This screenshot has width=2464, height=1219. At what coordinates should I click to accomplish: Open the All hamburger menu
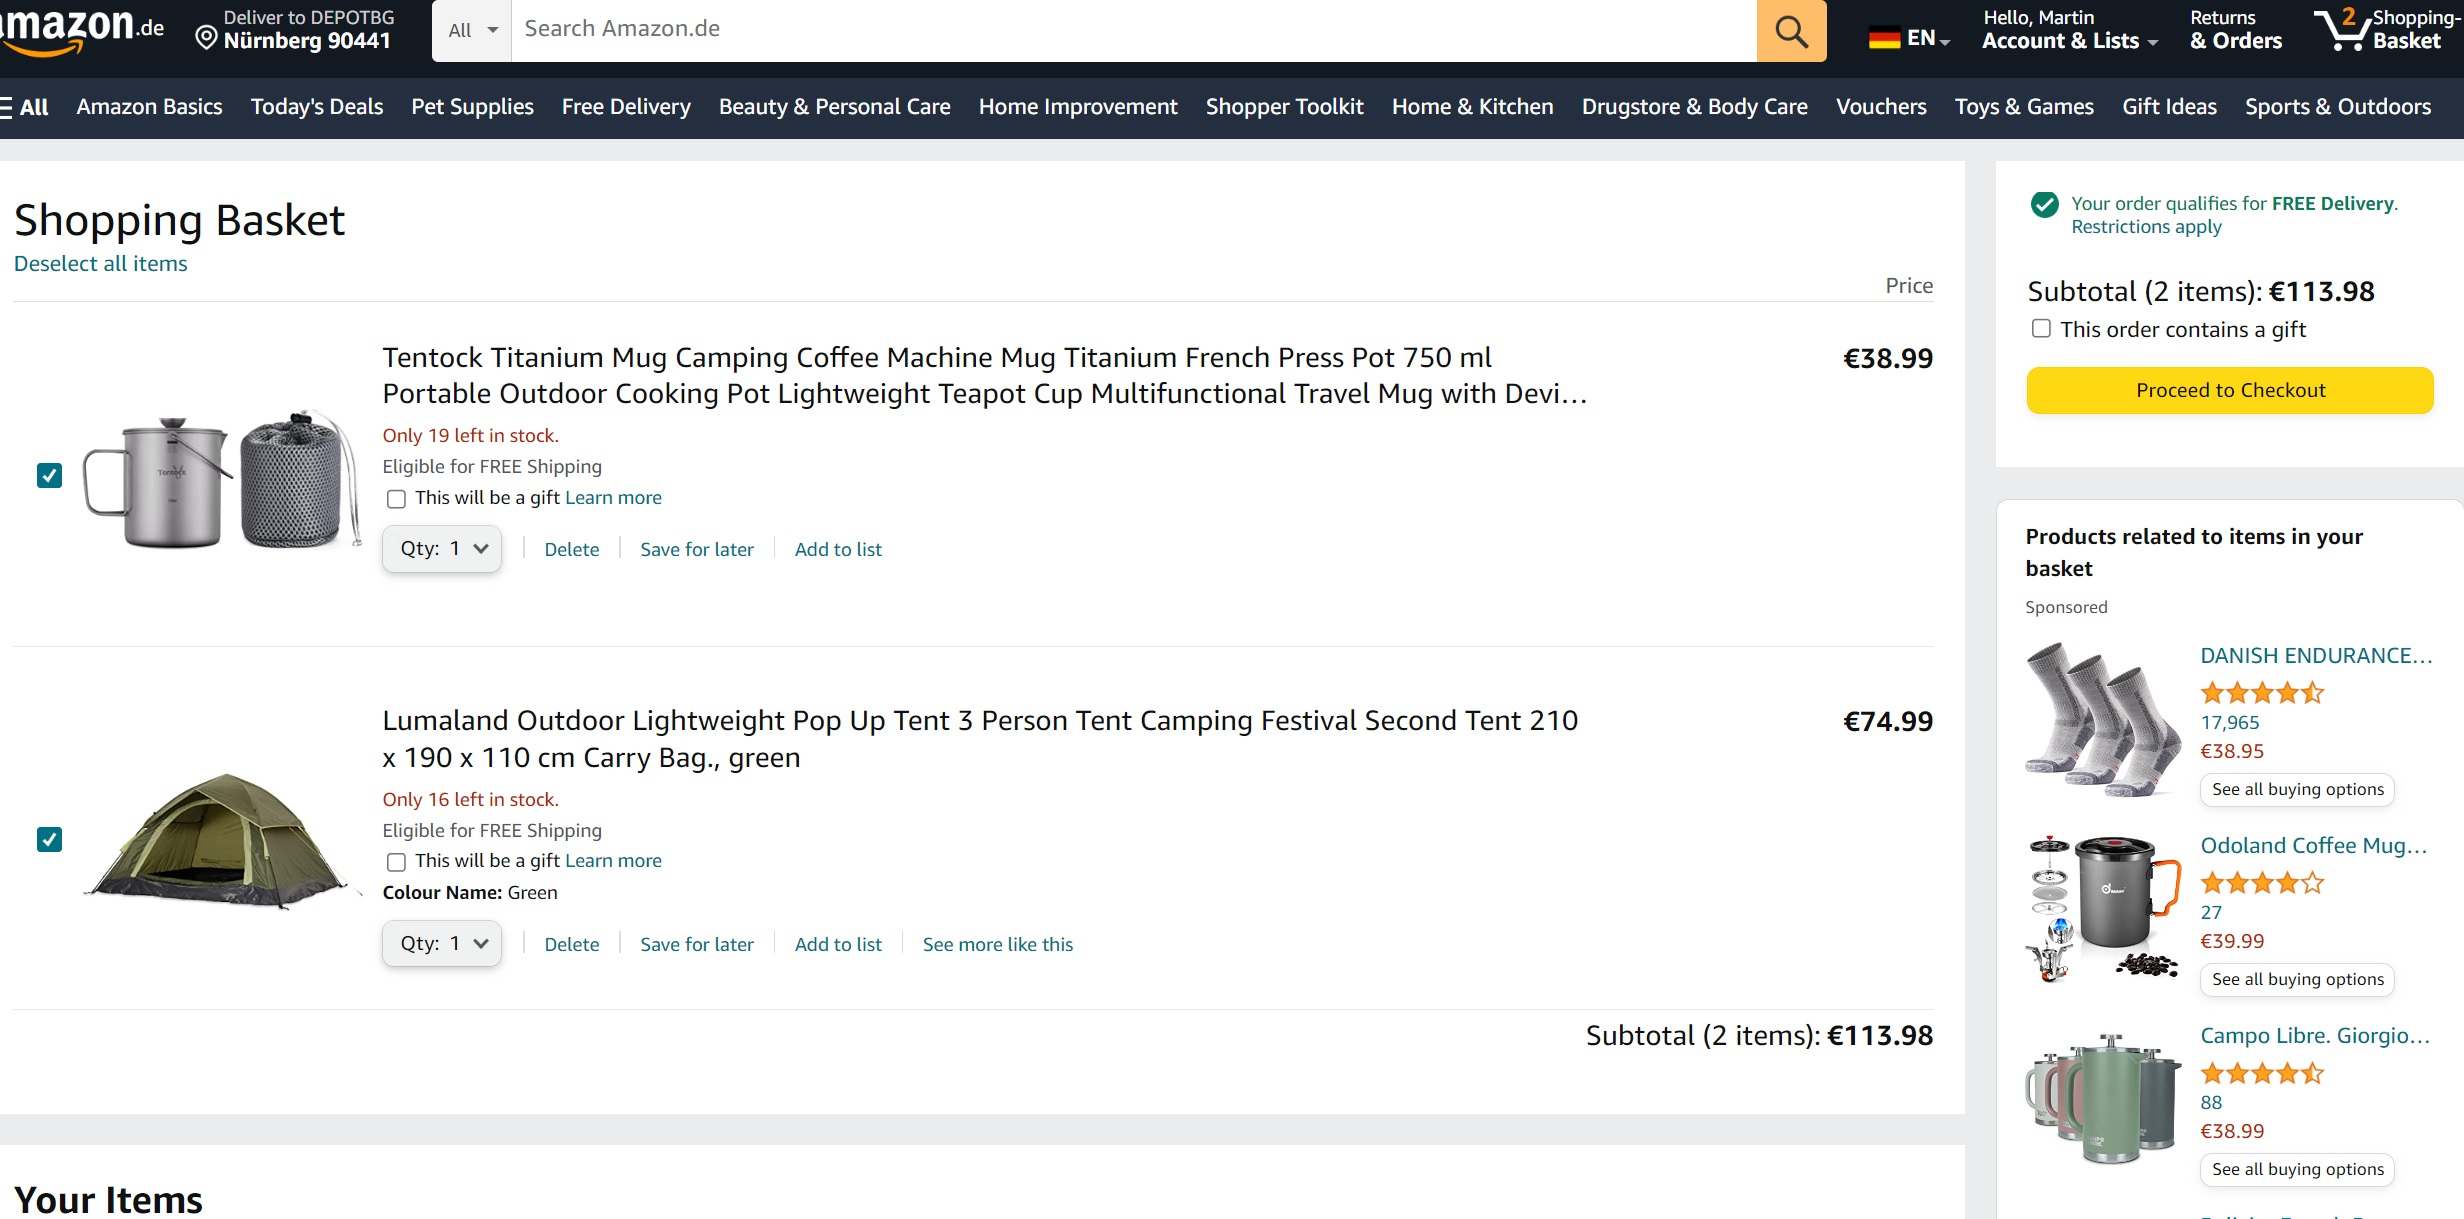pyautogui.click(x=24, y=107)
